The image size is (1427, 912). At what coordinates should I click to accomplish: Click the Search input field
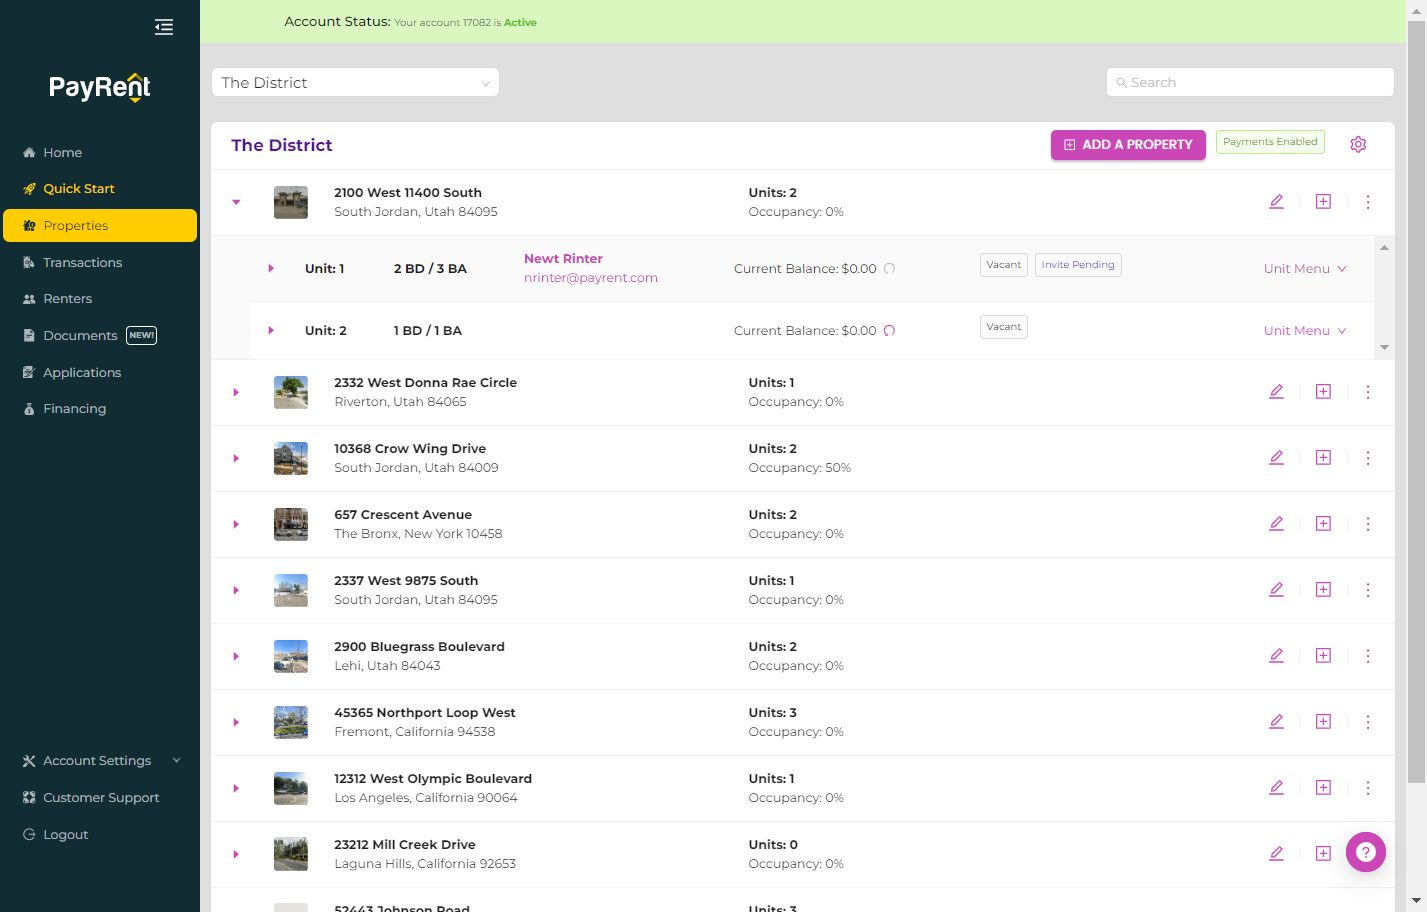click(1250, 82)
